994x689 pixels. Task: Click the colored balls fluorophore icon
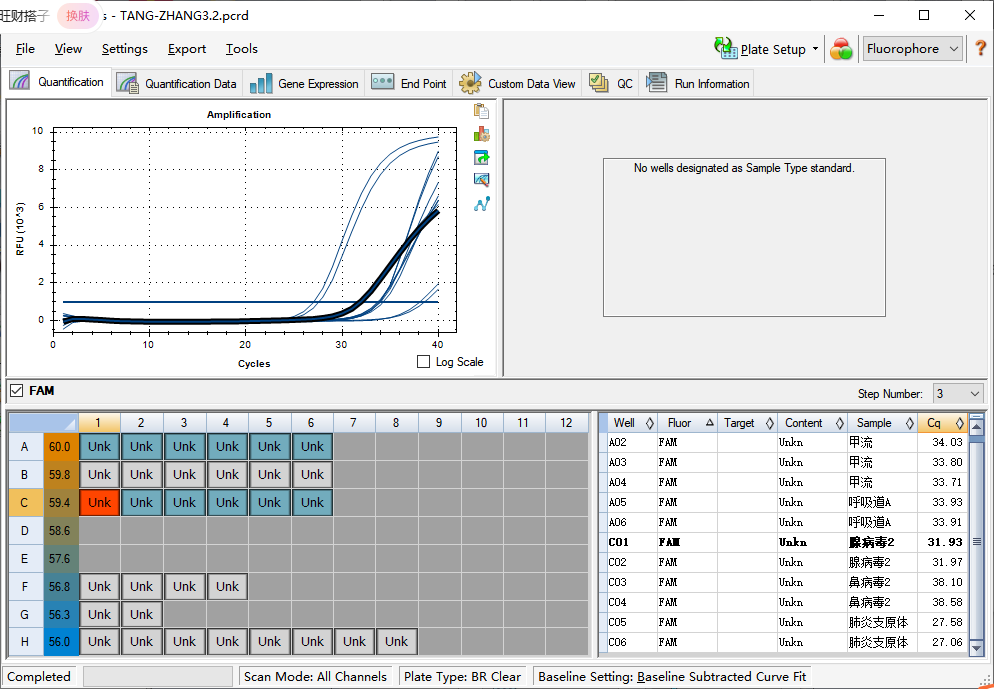[x=841, y=49]
